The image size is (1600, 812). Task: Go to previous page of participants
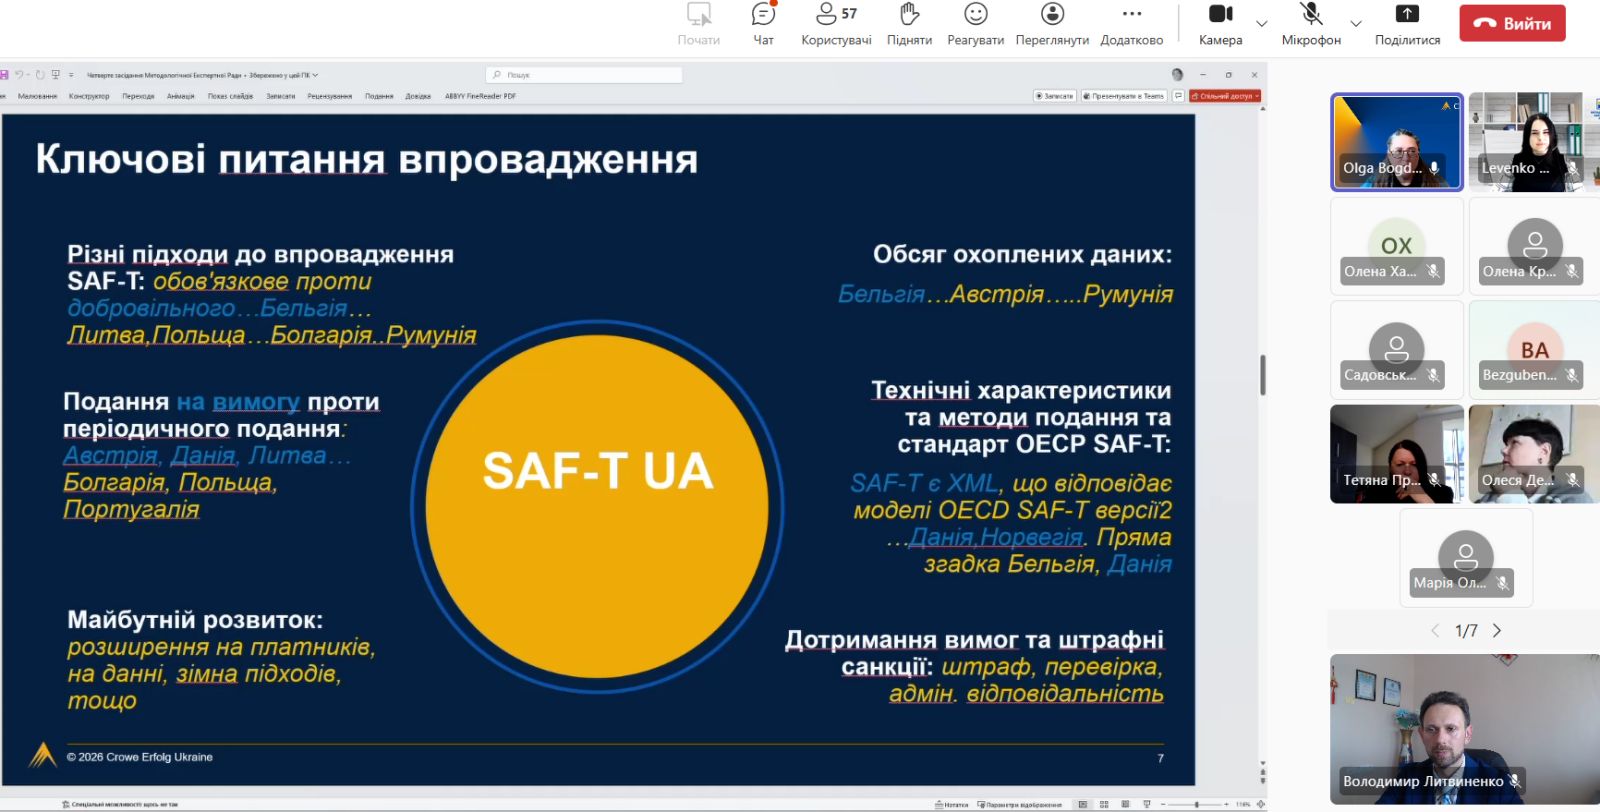[x=1435, y=631]
